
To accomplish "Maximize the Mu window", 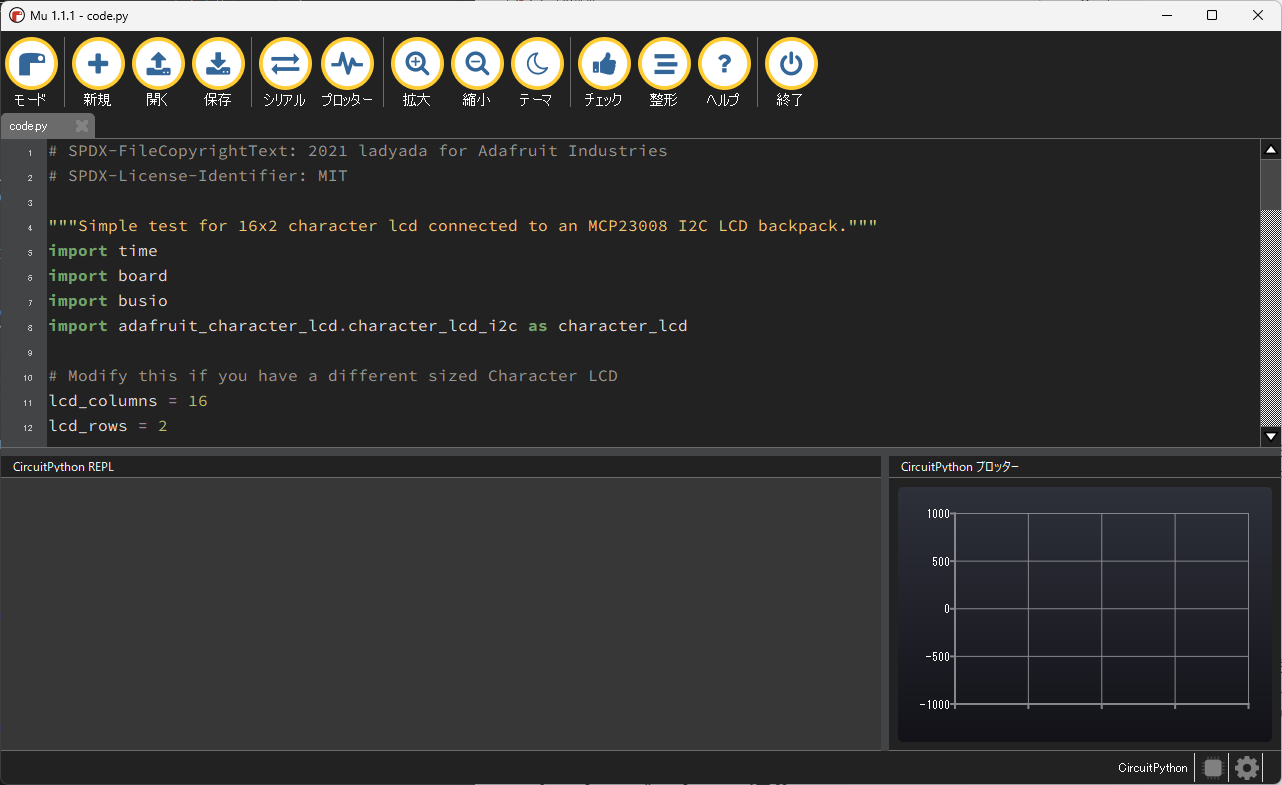I will [x=1212, y=15].
